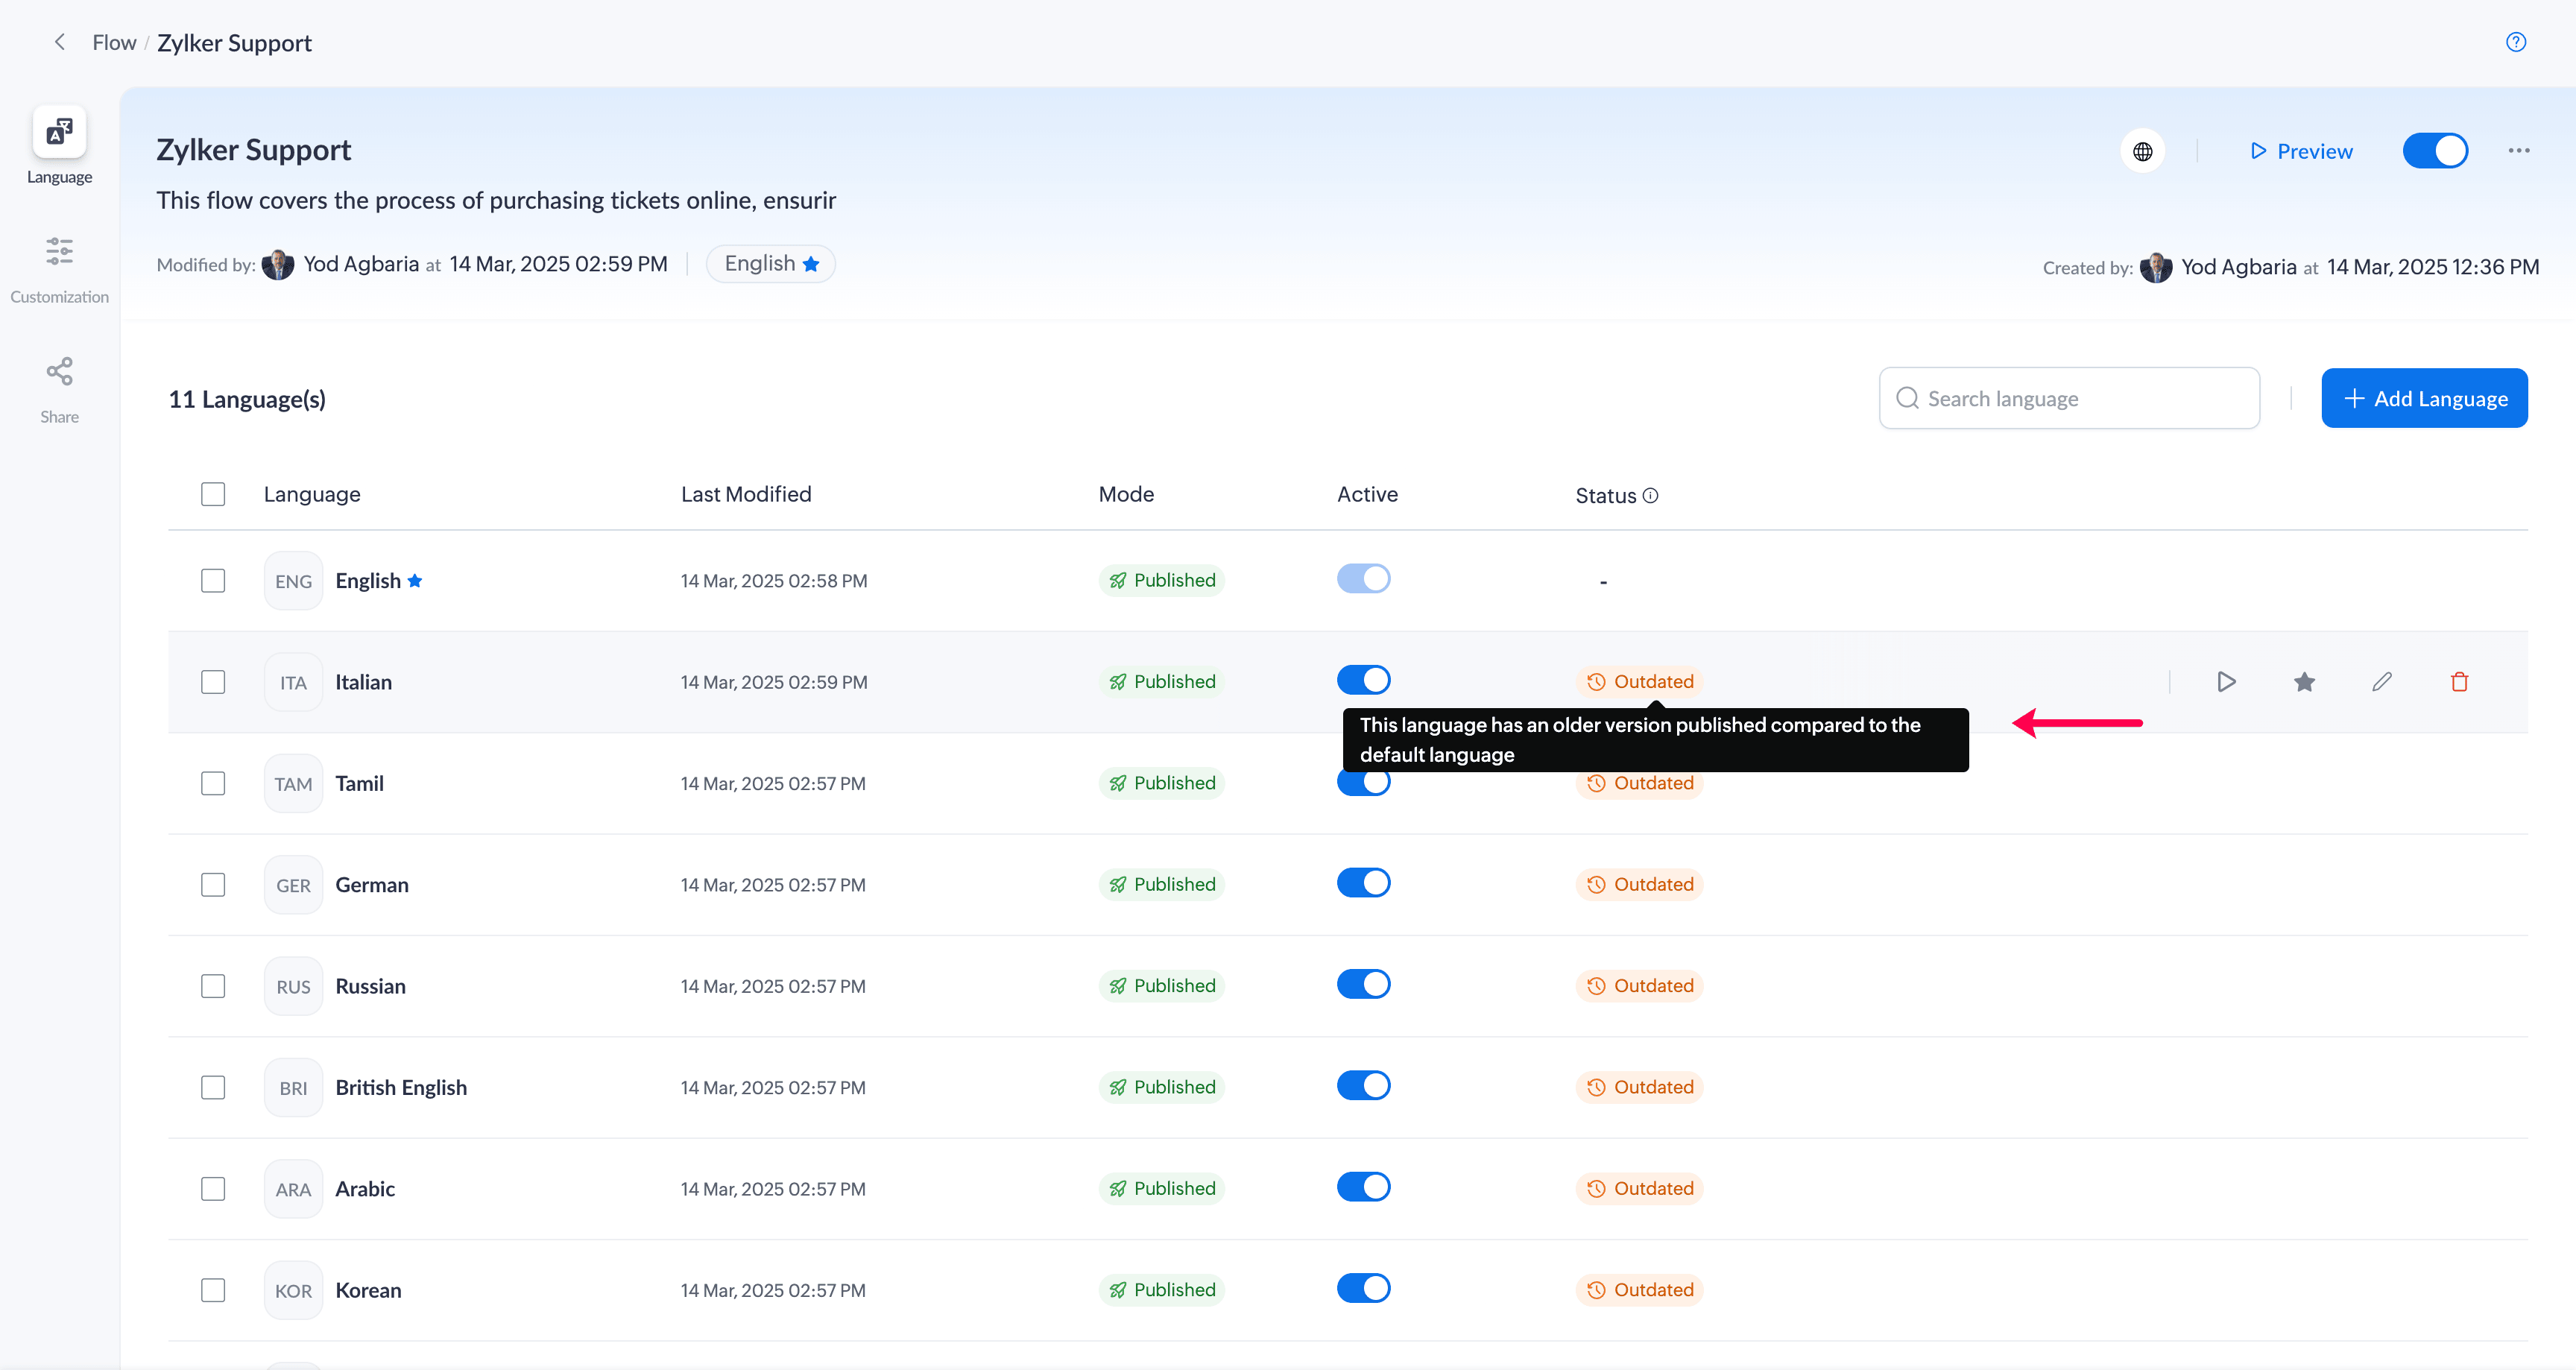Edit Italian using the pencil icon
This screenshot has height=1370, width=2576.
tap(2382, 682)
